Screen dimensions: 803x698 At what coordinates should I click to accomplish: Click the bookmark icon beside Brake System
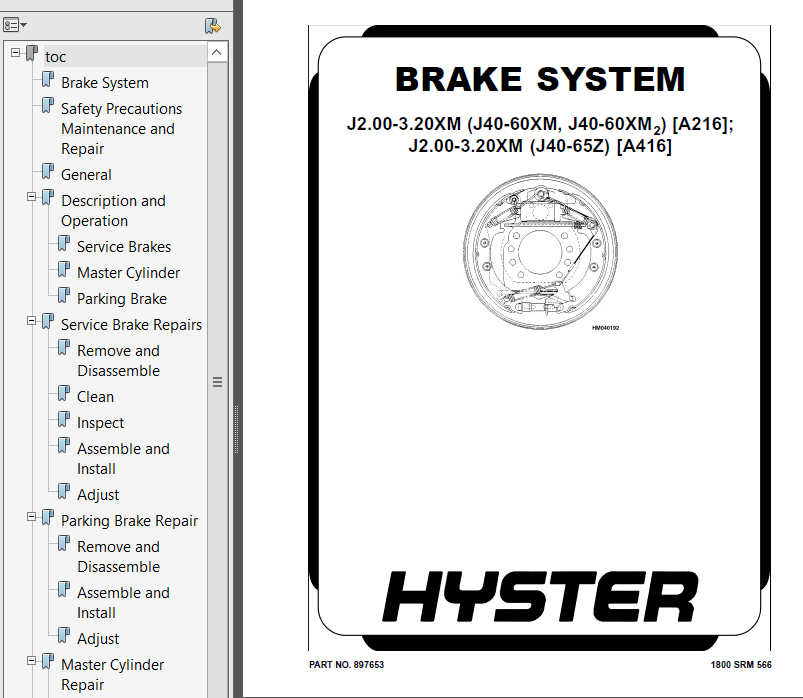(48, 79)
